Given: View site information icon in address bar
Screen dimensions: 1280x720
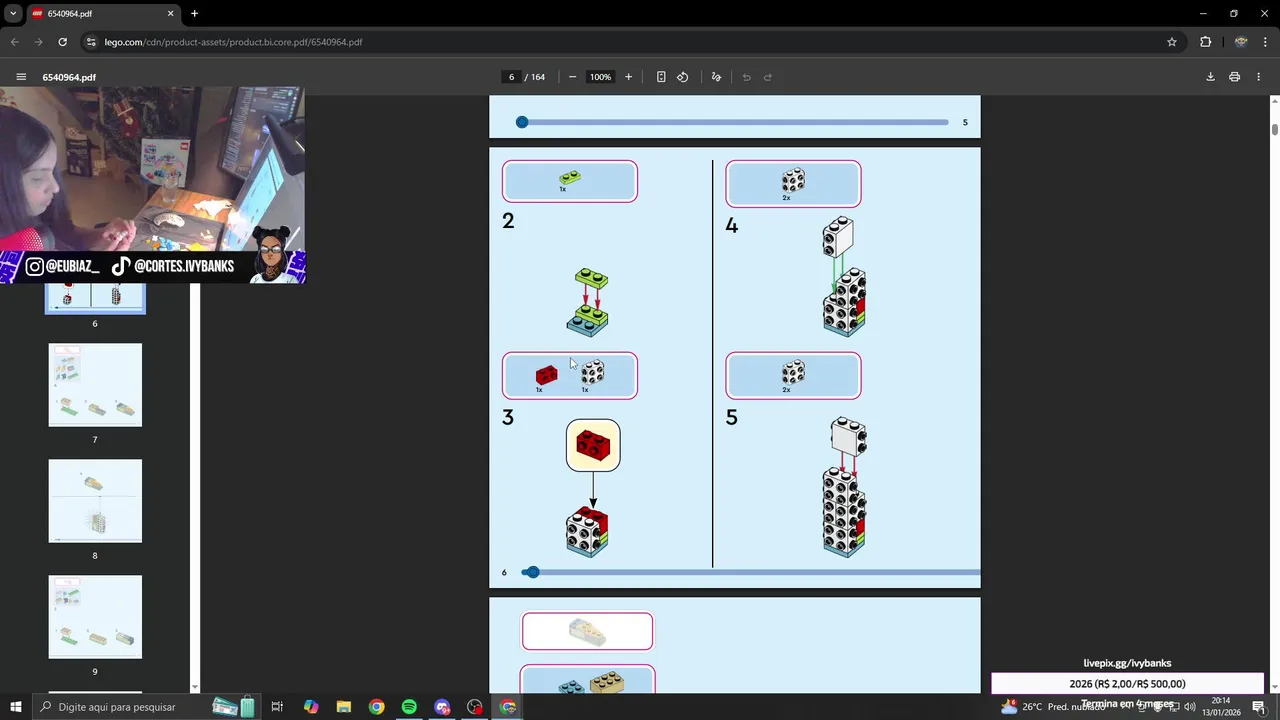Looking at the screenshot, I should coord(91,42).
